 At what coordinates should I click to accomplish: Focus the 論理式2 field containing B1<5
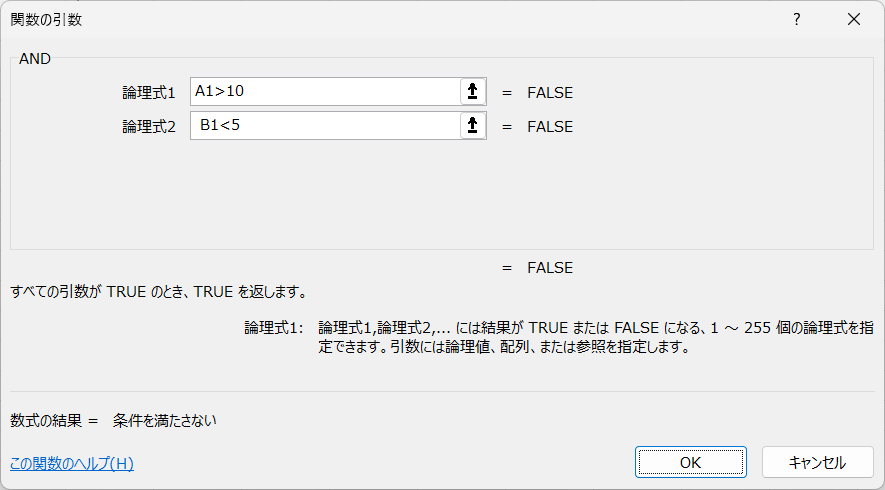point(326,125)
